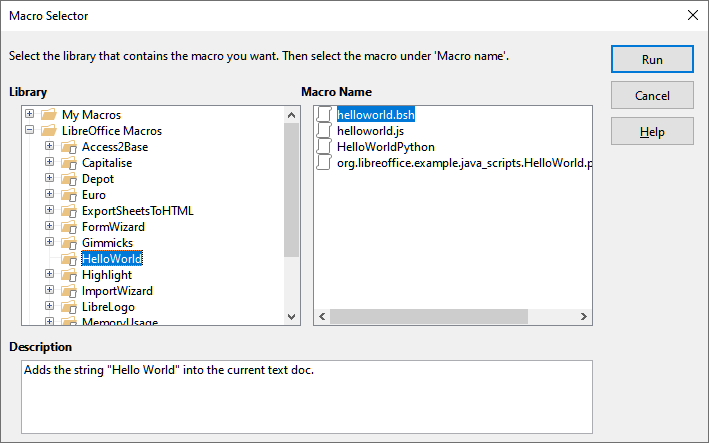Select the LibreLogo library name

point(108,307)
